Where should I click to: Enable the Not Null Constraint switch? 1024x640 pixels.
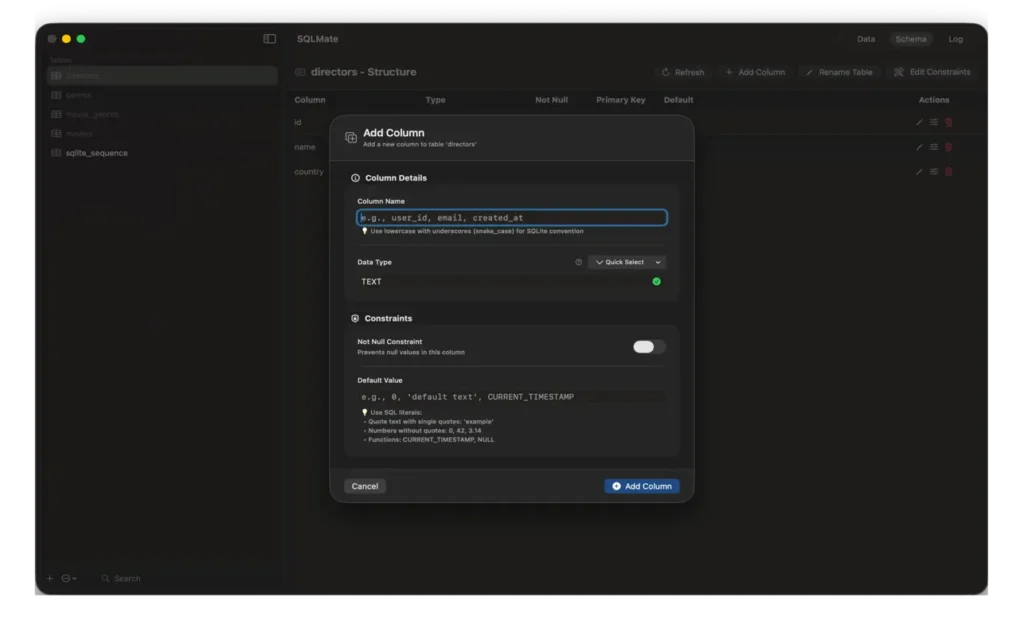(649, 347)
